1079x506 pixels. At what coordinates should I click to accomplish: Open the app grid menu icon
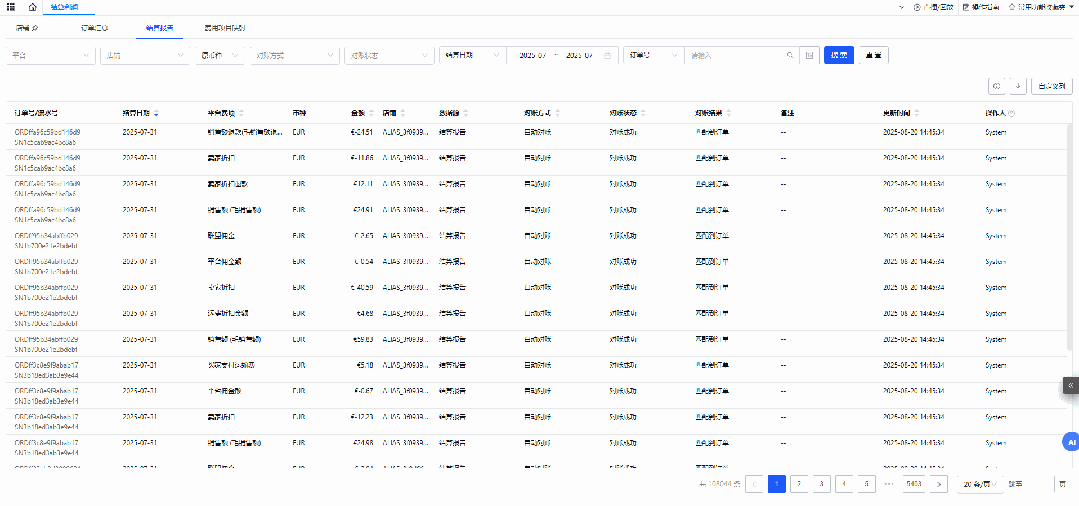click(x=11, y=7)
